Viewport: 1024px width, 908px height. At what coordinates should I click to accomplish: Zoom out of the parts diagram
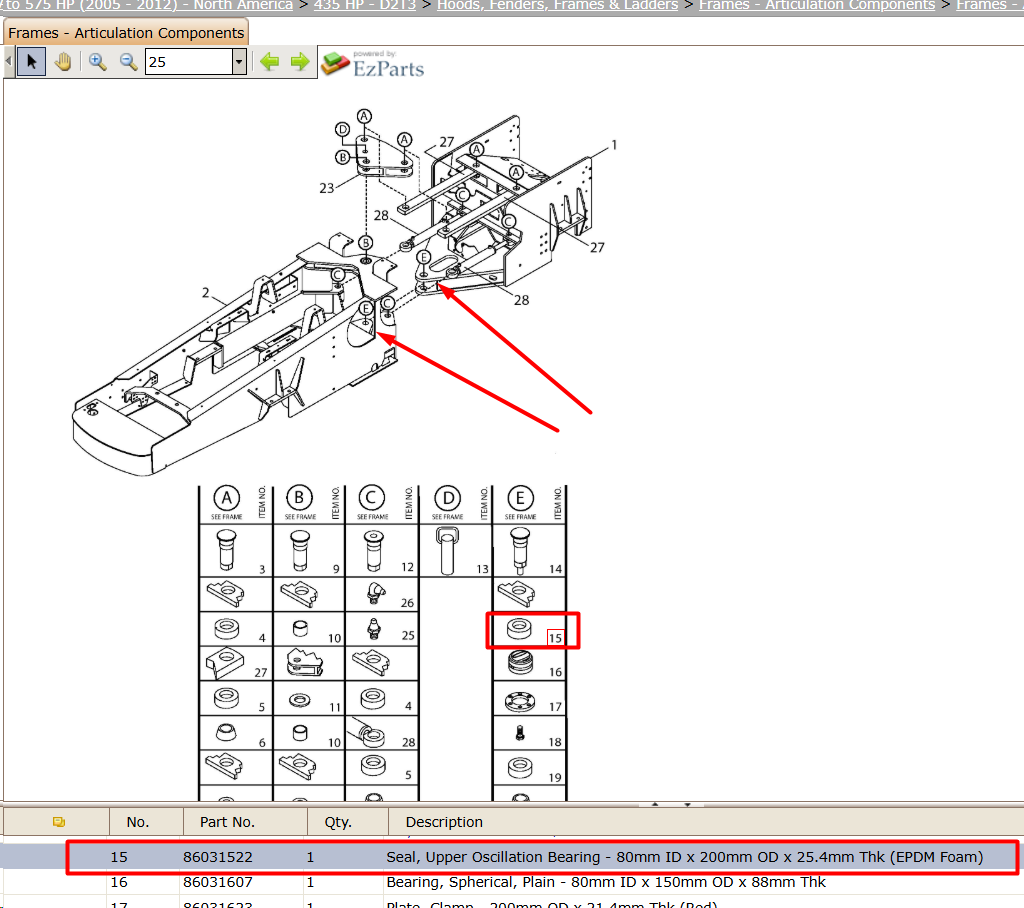click(128, 62)
